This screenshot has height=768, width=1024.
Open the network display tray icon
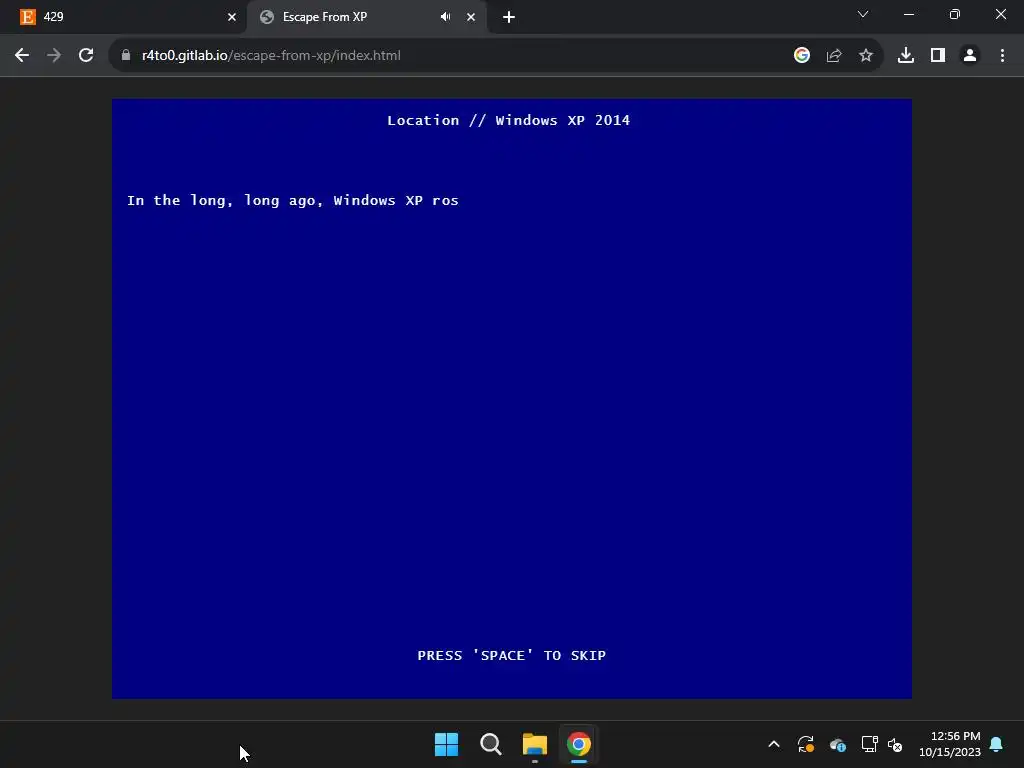coord(869,744)
